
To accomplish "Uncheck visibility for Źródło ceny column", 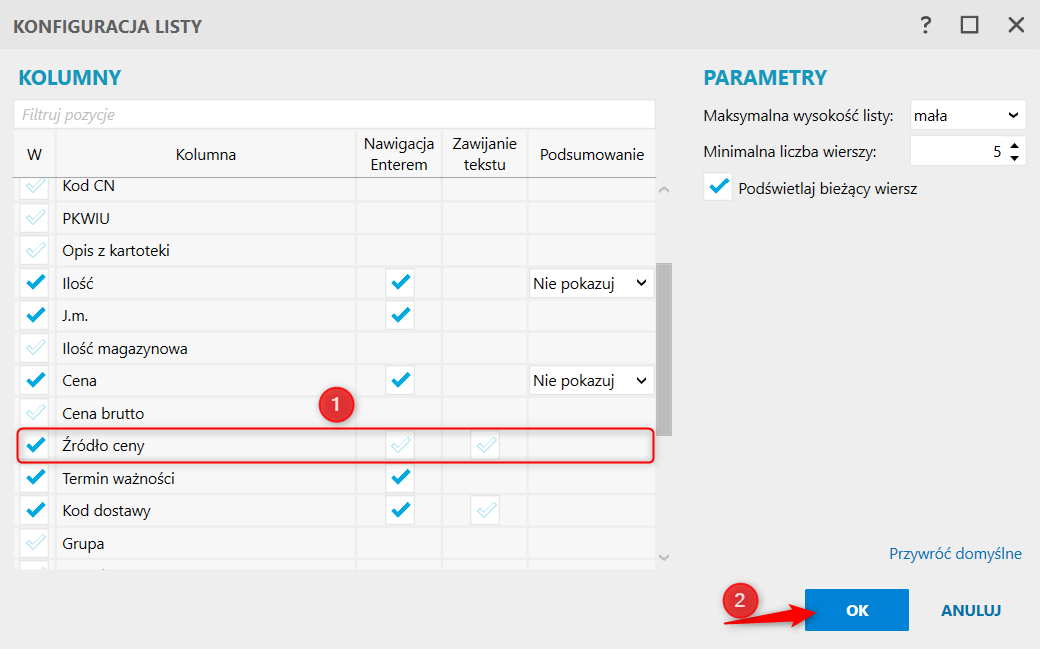I will (35, 445).
